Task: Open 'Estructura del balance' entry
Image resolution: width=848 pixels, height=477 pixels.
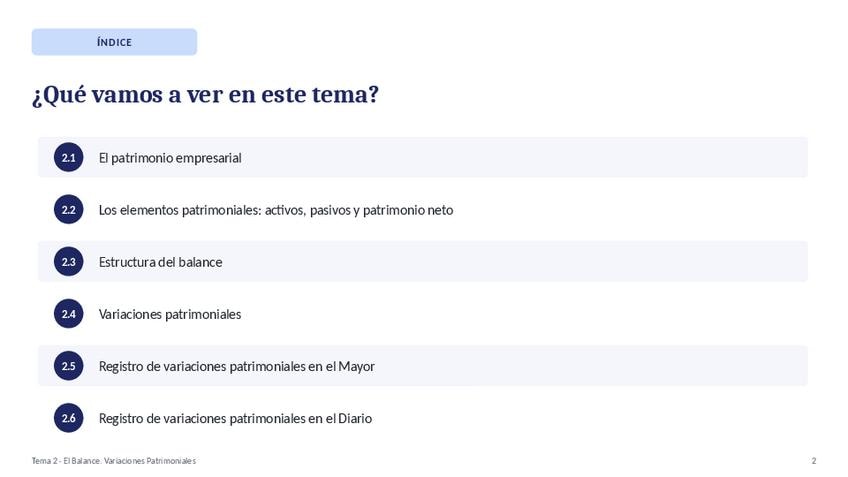Action: (x=160, y=262)
